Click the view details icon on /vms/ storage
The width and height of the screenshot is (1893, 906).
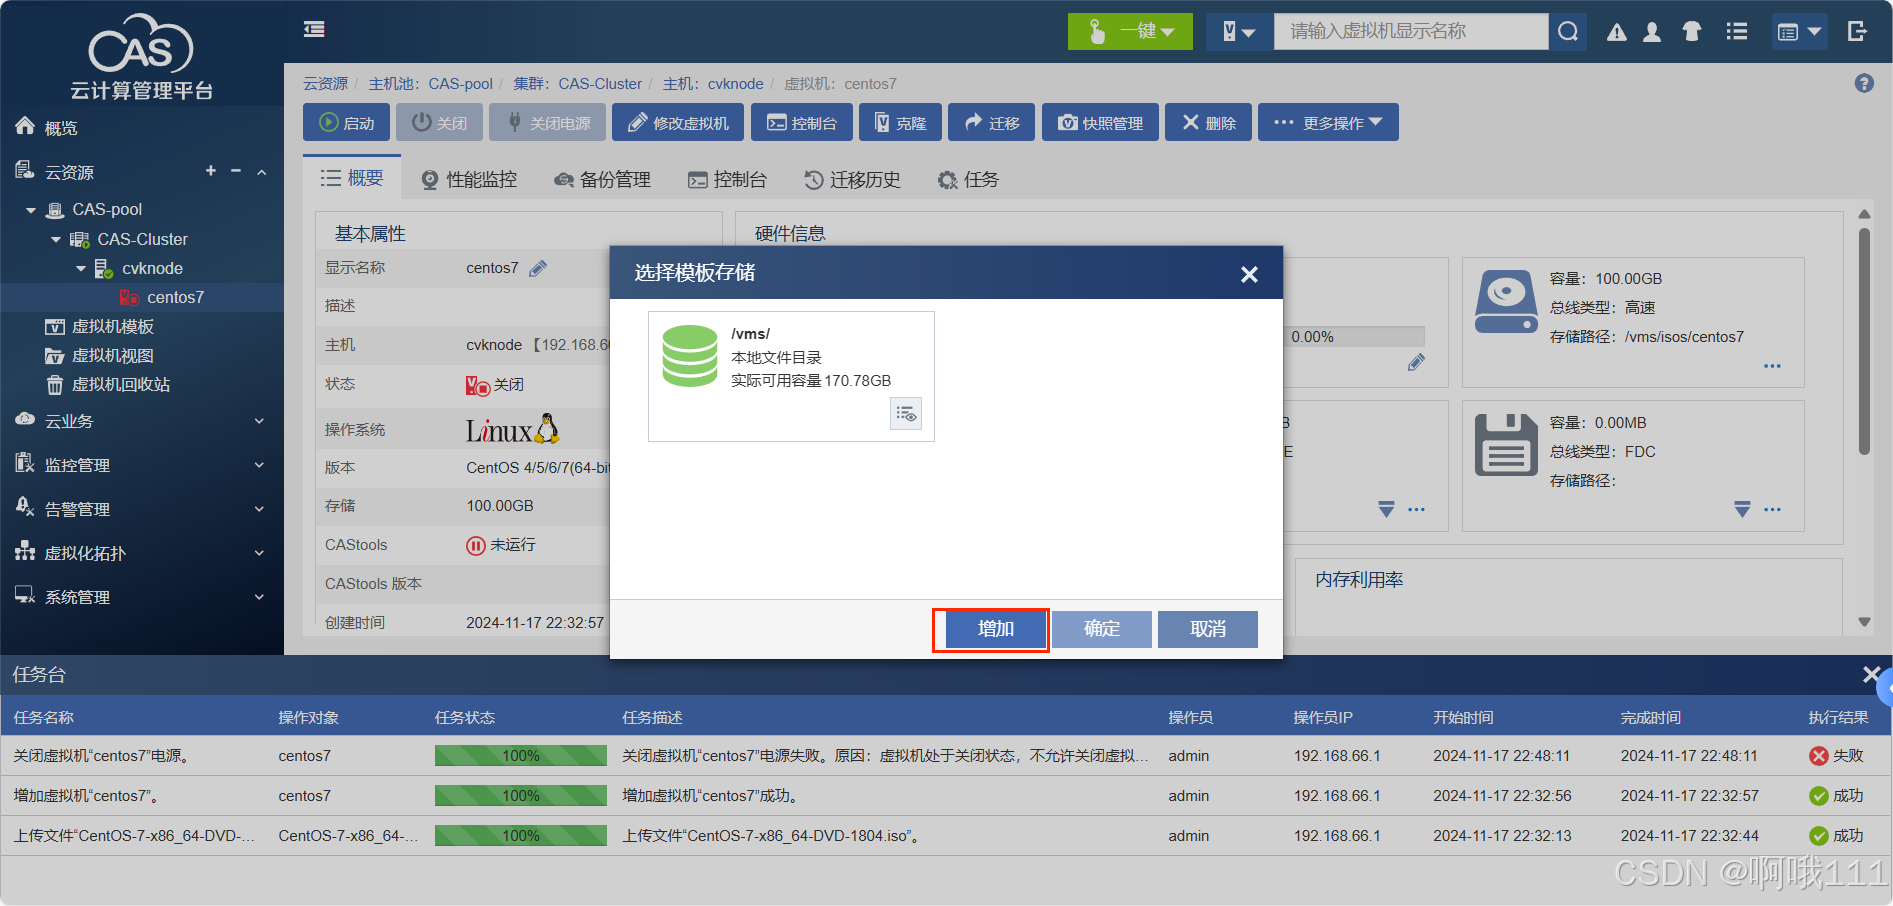(x=905, y=414)
